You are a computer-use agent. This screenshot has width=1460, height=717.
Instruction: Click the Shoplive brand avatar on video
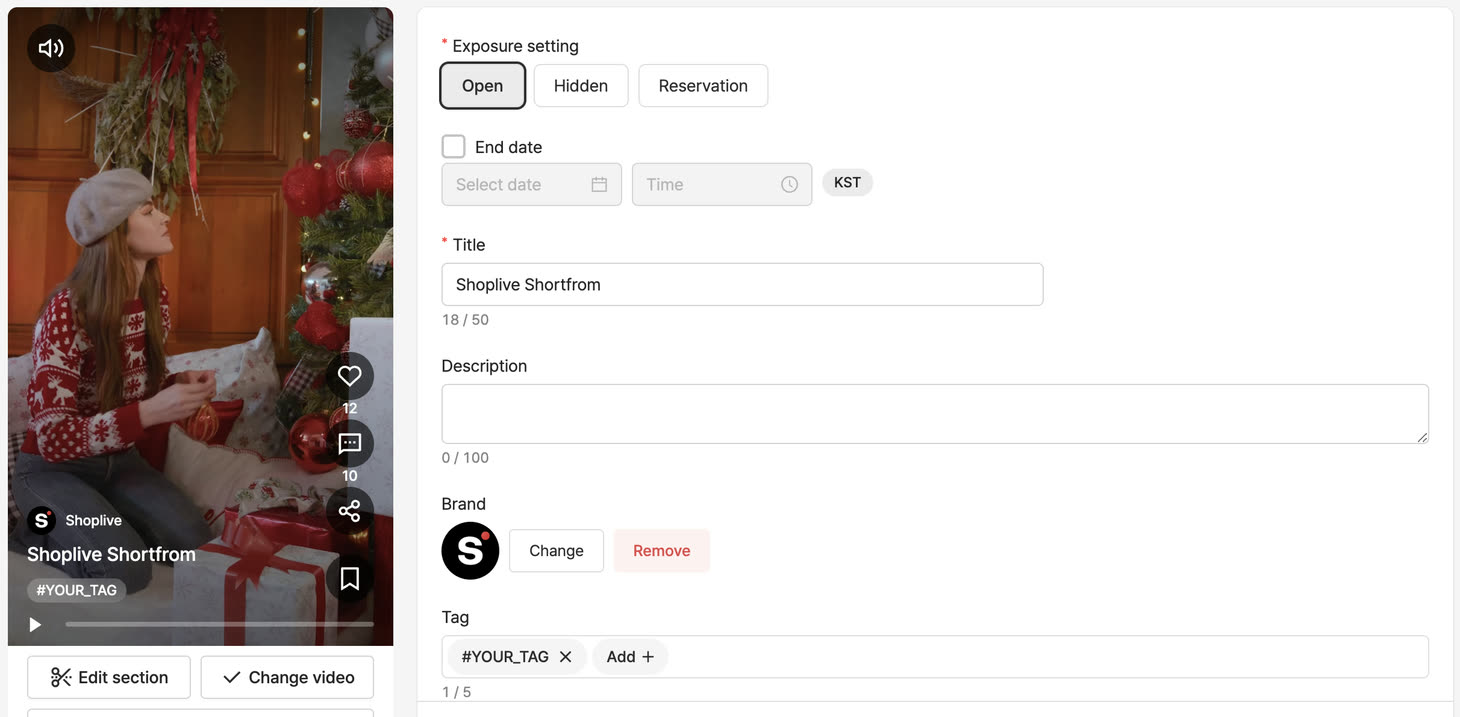(x=41, y=520)
